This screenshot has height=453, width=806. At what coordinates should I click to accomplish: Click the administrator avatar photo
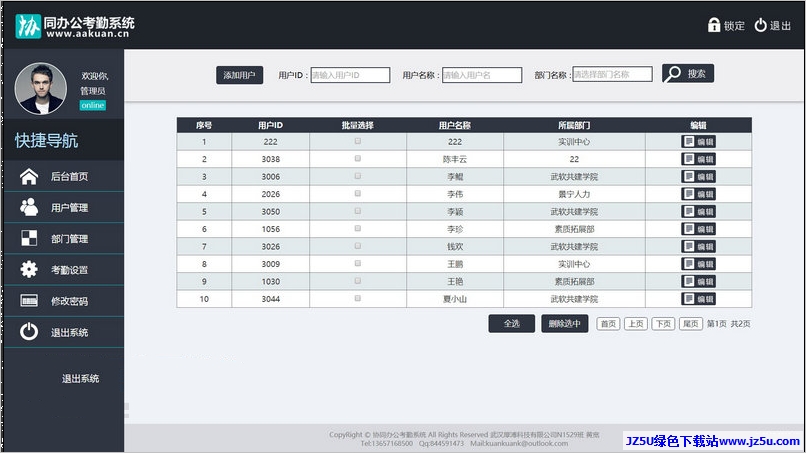pyautogui.click(x=41, y=88)
